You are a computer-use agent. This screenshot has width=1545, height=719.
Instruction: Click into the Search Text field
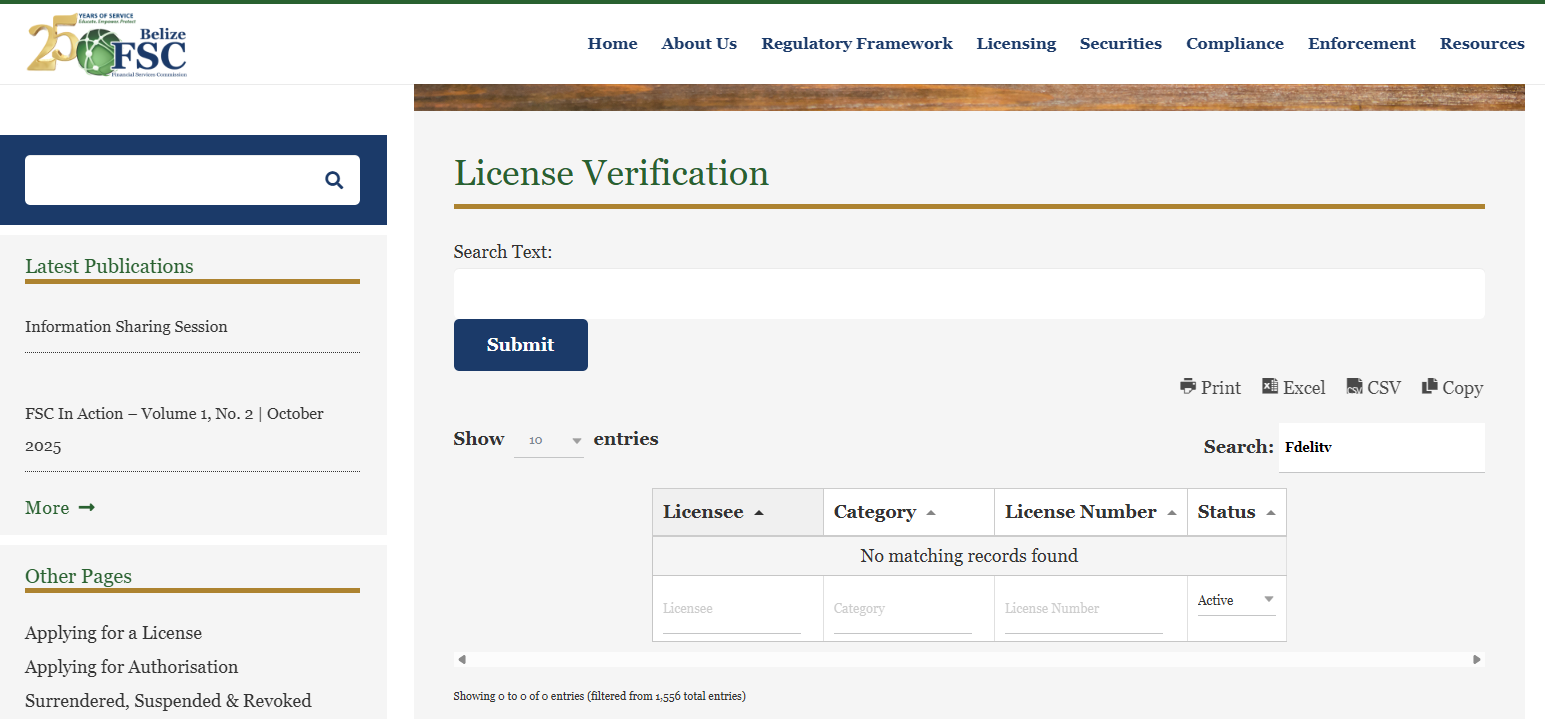968,294
